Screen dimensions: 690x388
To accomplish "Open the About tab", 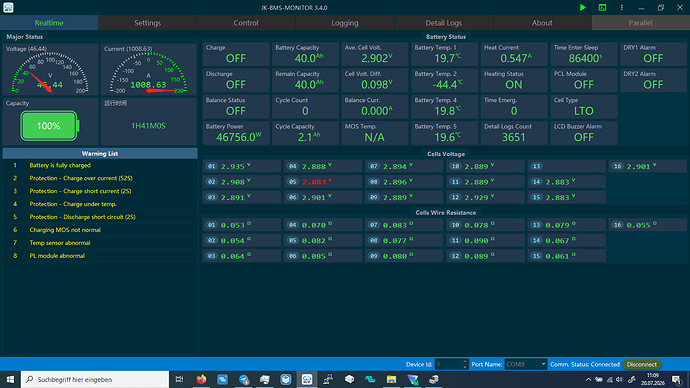I will (542, 23).
